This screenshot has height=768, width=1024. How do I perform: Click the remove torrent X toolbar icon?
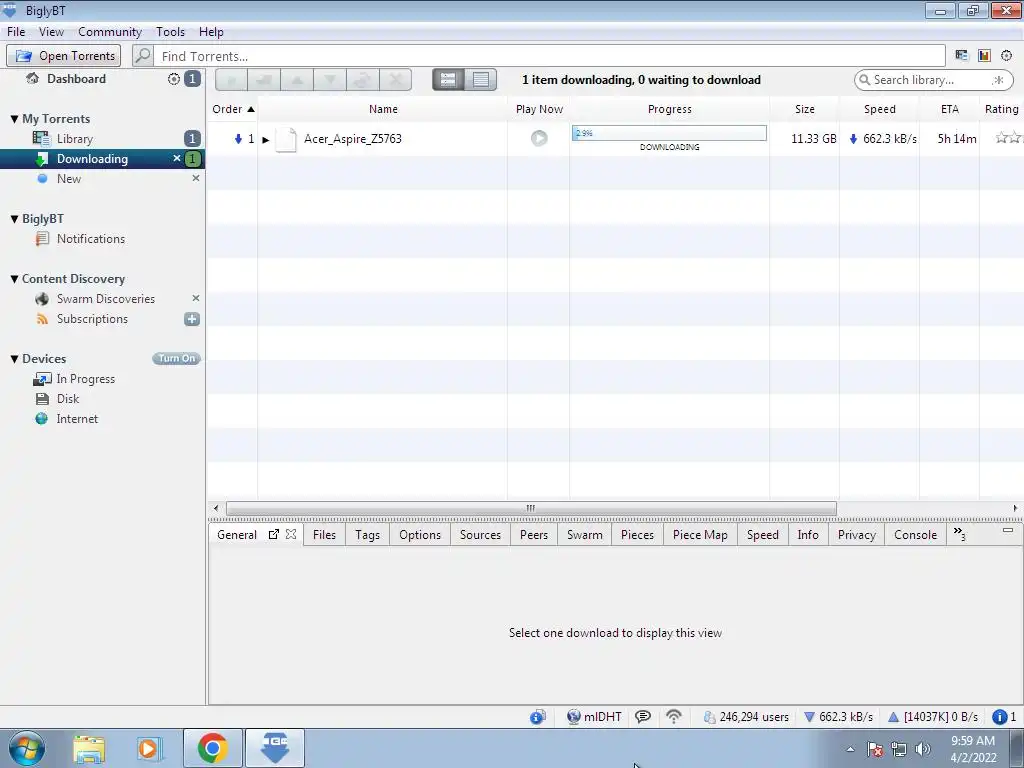(x=395, y=80)
